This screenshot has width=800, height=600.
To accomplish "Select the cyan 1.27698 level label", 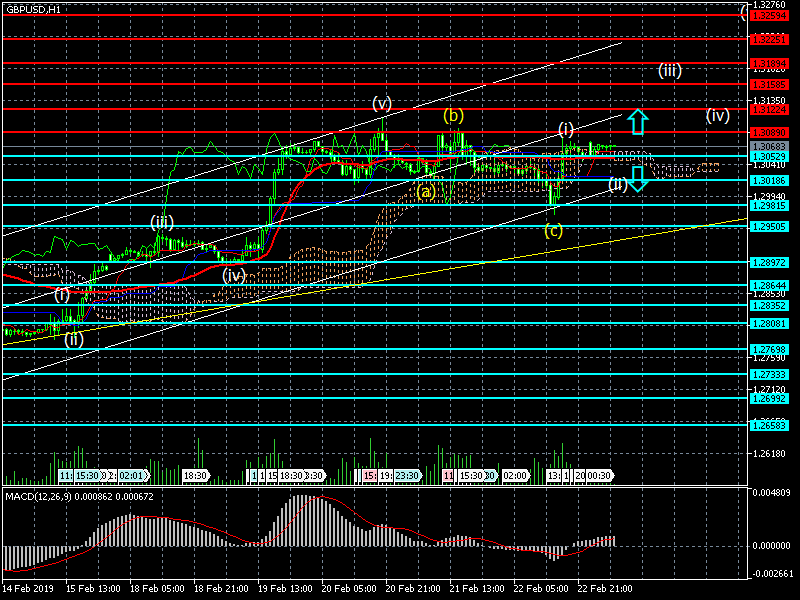I will [769, 349].
